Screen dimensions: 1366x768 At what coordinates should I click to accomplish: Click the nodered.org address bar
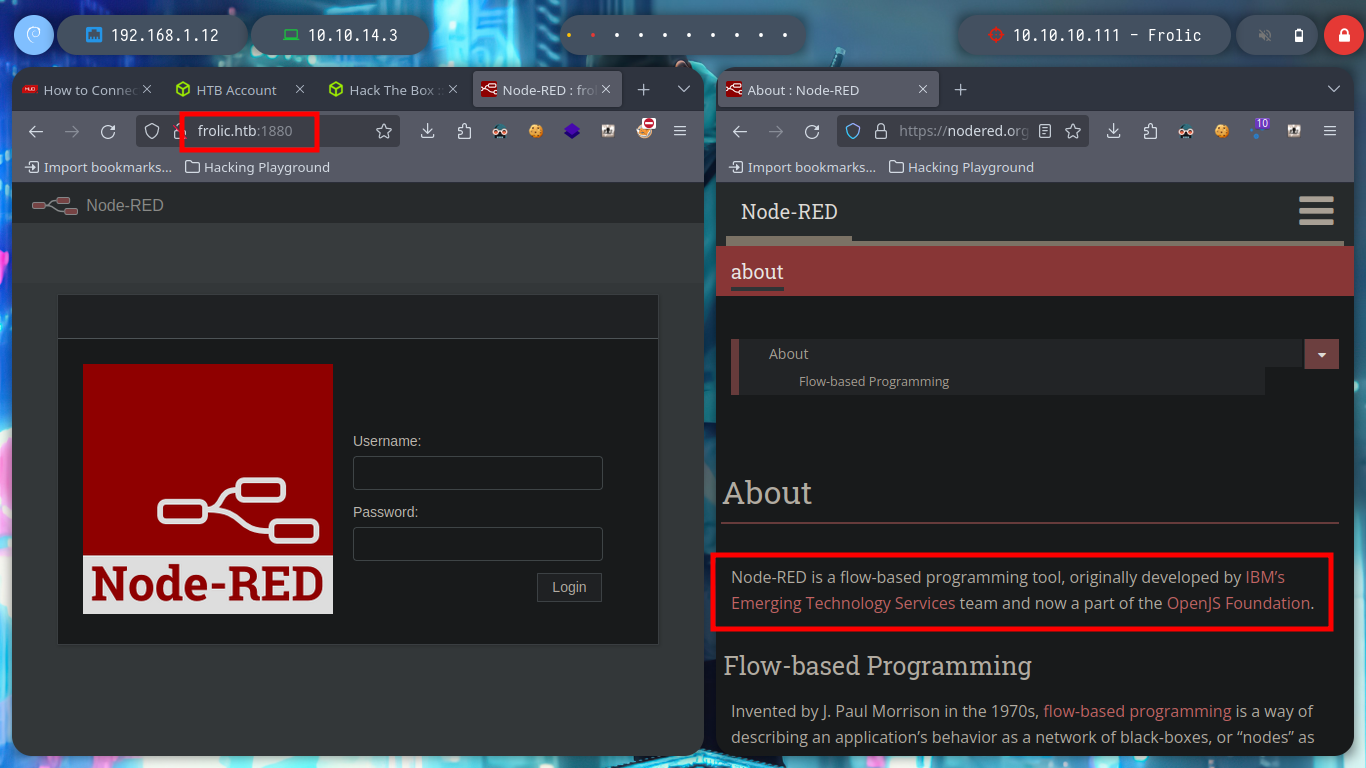pyautogui.click(x=962, y=131)
